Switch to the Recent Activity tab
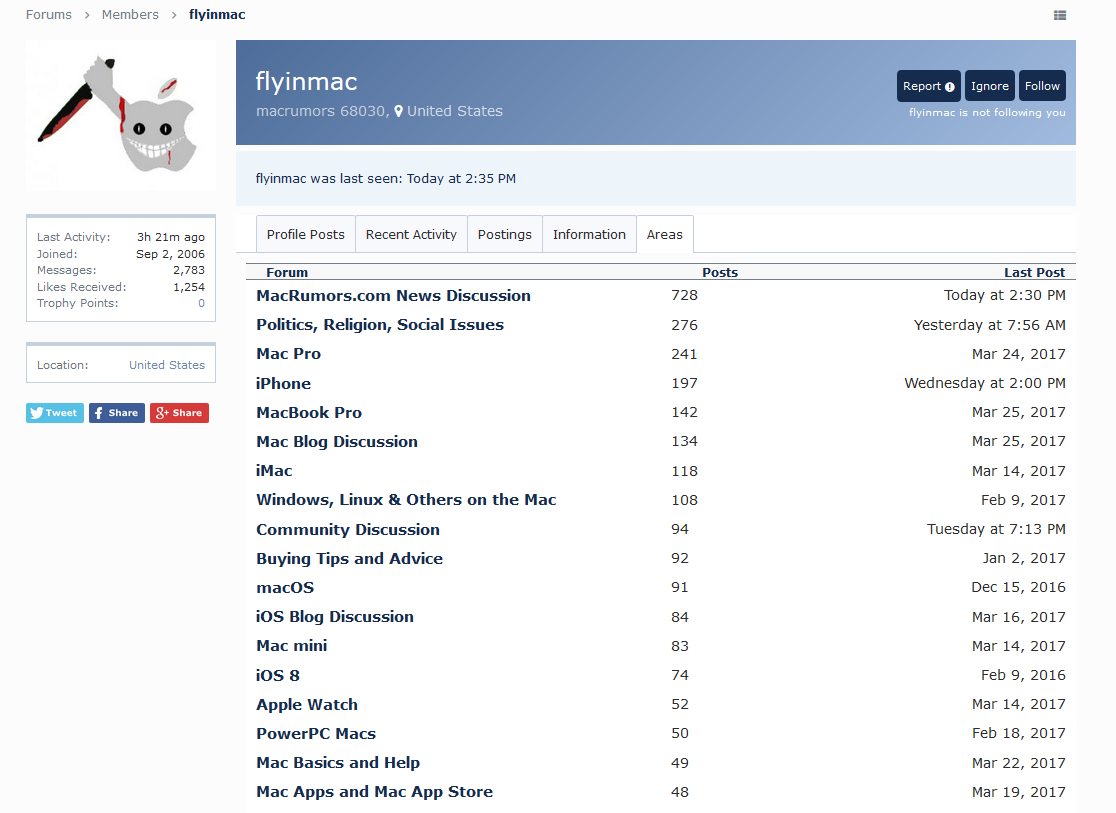This screenshot has width=1116, height=813. pos(411,234)
